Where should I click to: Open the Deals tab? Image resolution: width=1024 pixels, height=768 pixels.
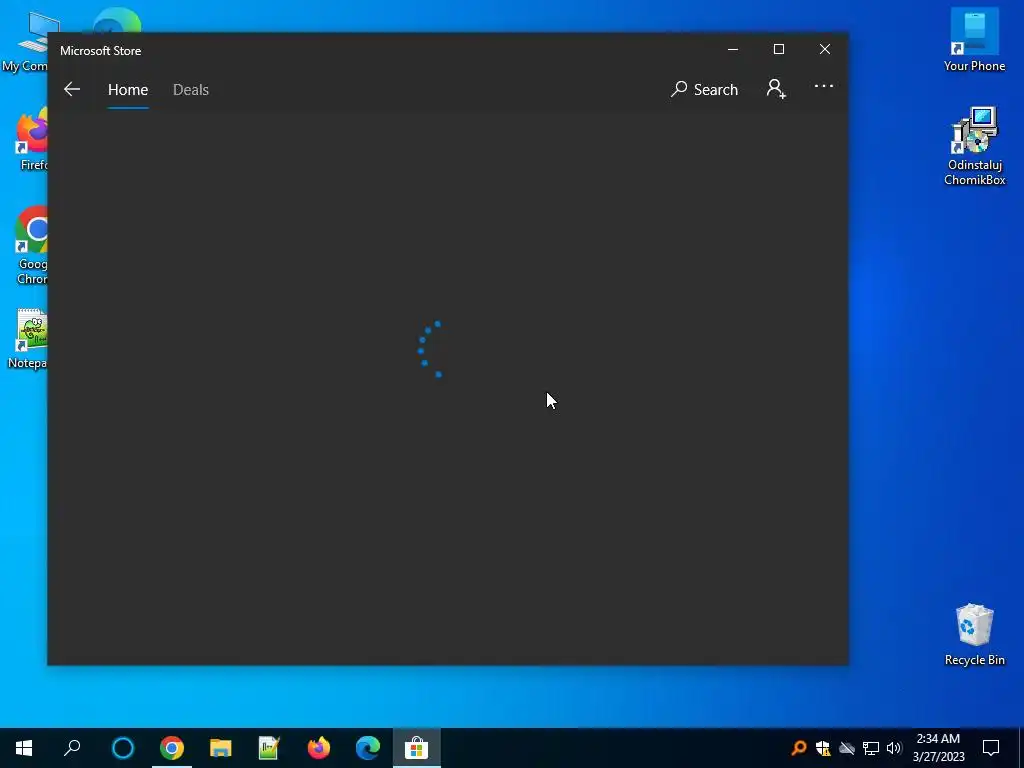(x=191, y=89)
